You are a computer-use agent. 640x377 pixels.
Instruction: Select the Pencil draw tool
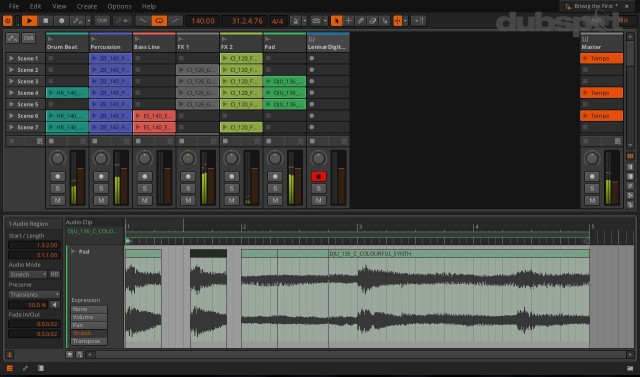coord(360,20)
